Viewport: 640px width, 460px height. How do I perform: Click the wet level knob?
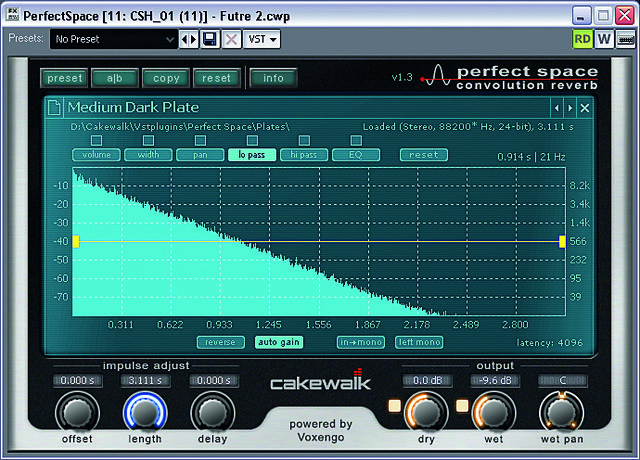494,413
